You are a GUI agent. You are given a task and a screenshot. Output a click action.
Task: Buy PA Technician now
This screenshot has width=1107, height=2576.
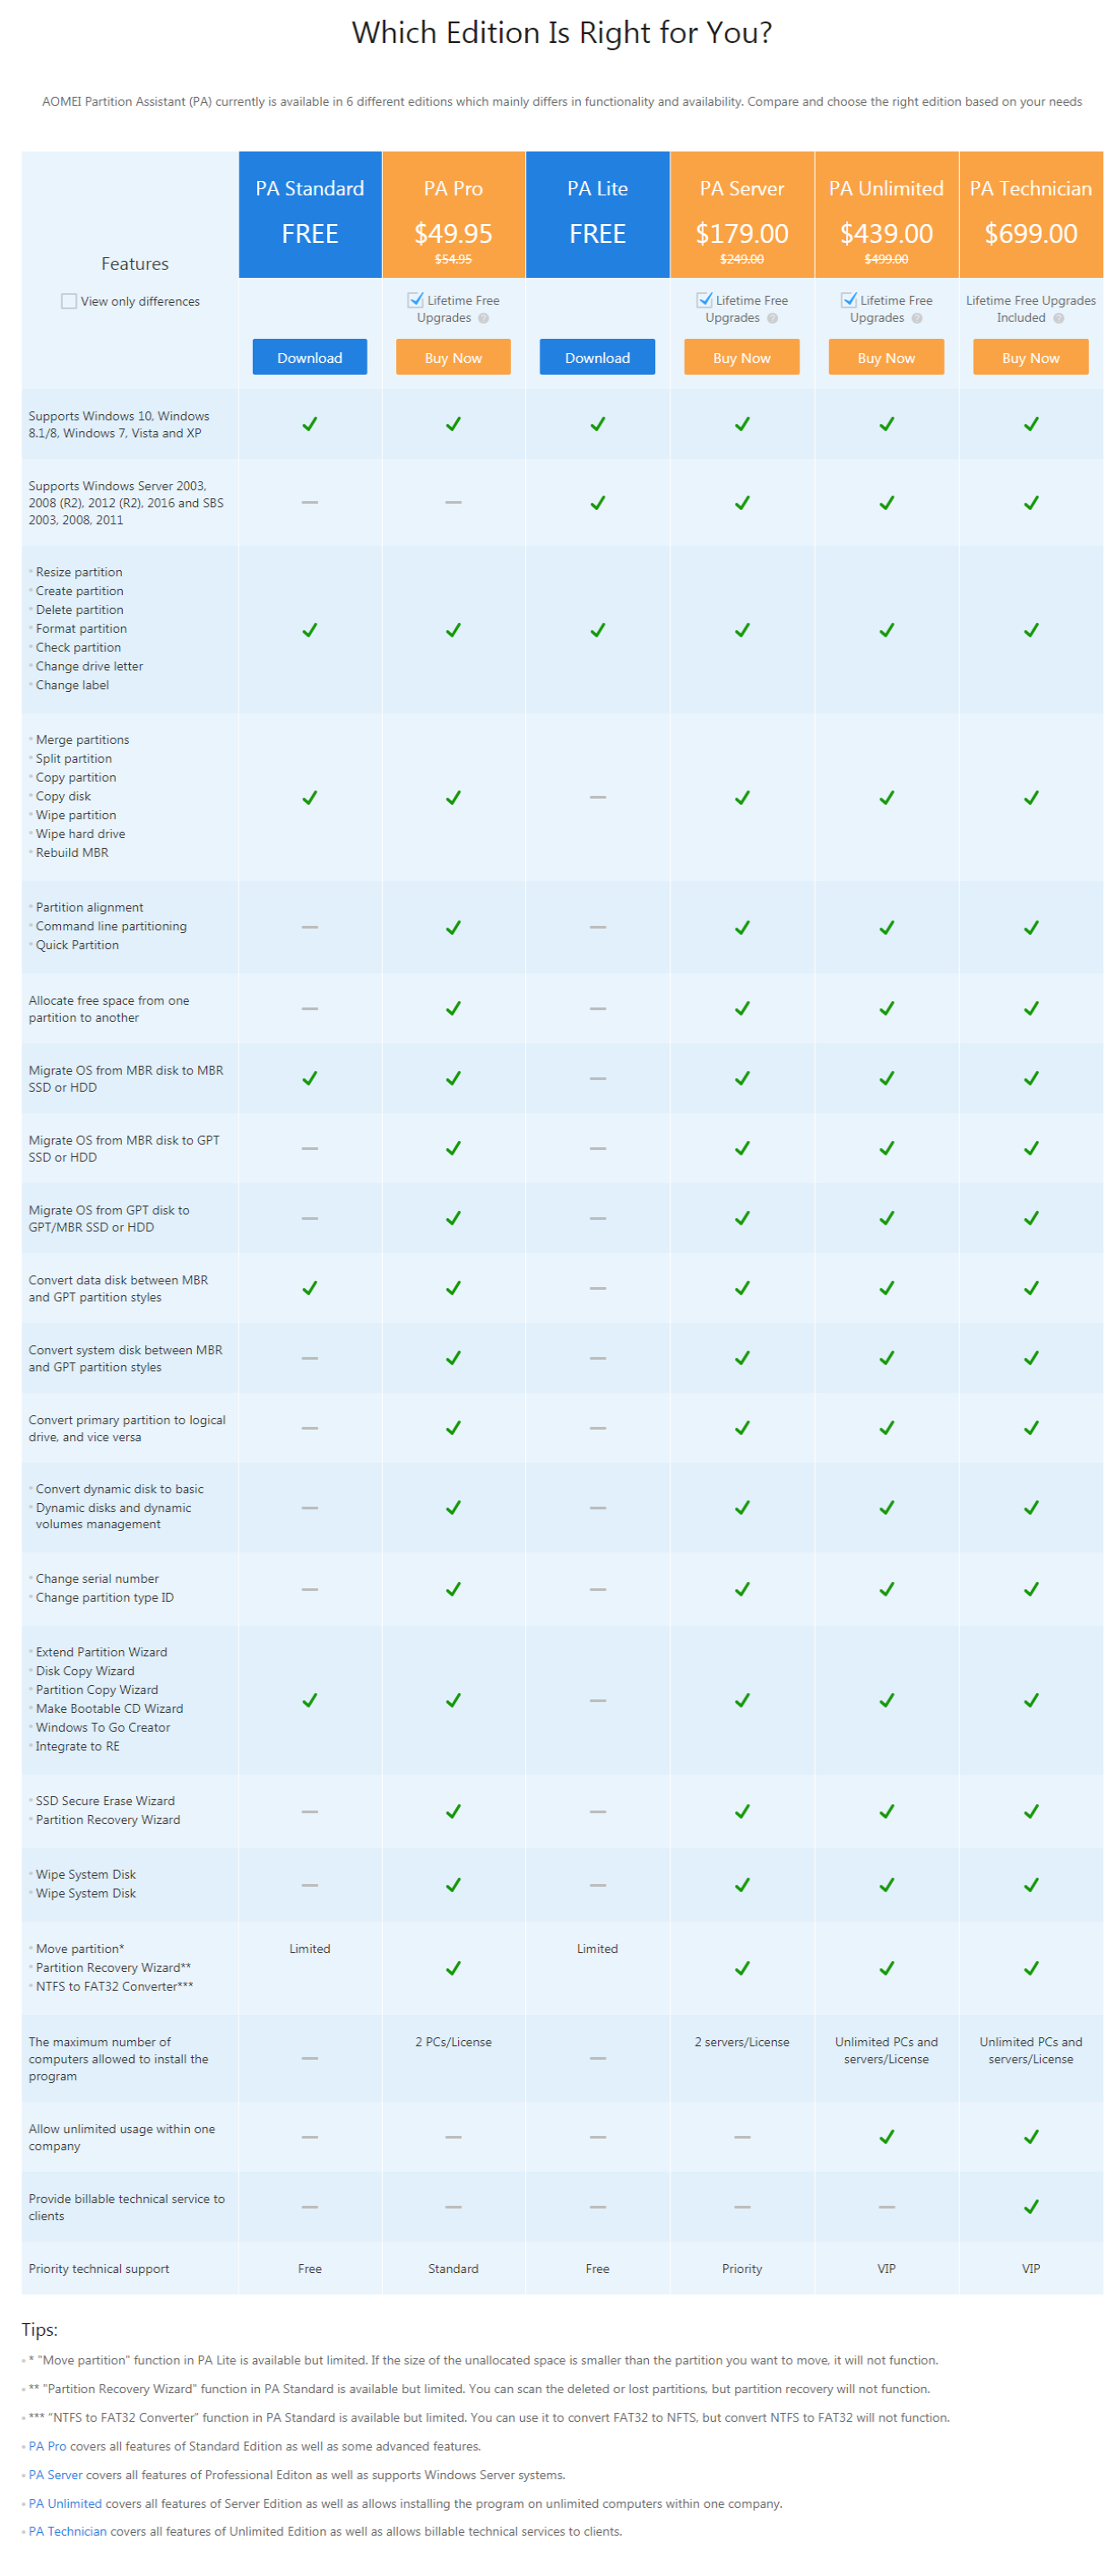tap(1030, 357)
